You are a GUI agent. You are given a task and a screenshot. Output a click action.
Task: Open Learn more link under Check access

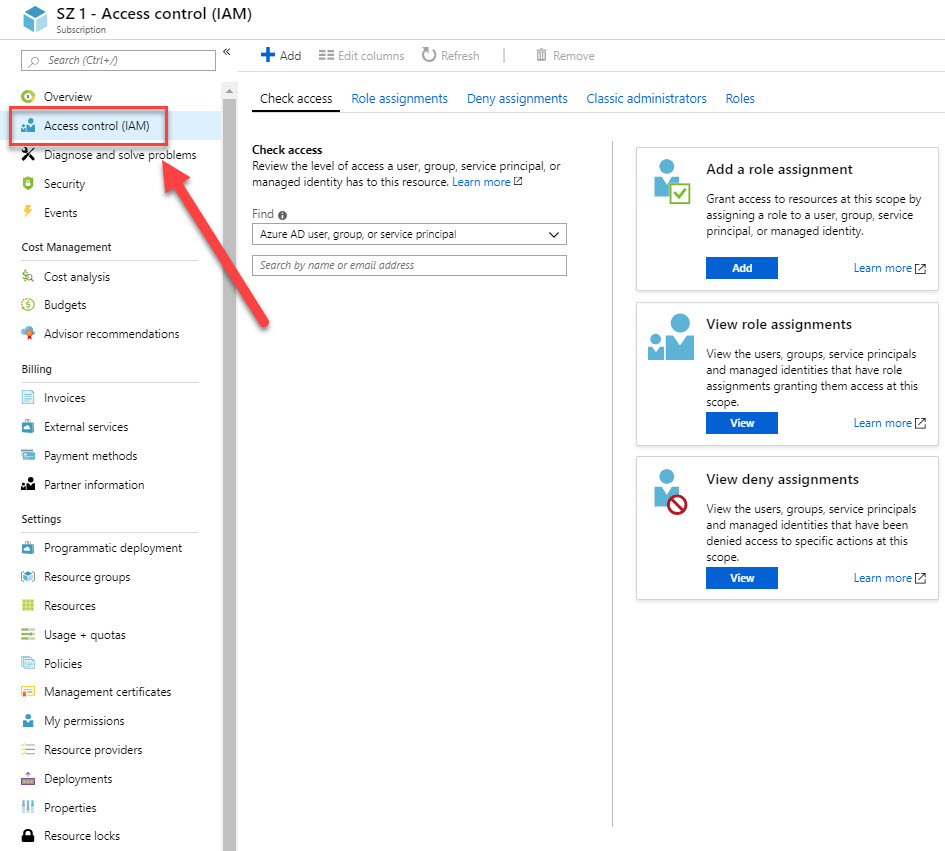click(487, 181)
